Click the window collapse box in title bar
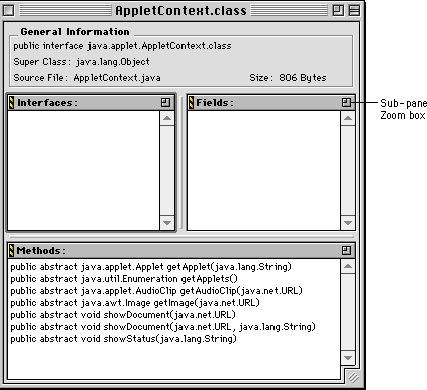The height and width of the screenshot is (390, 427). 354,11
